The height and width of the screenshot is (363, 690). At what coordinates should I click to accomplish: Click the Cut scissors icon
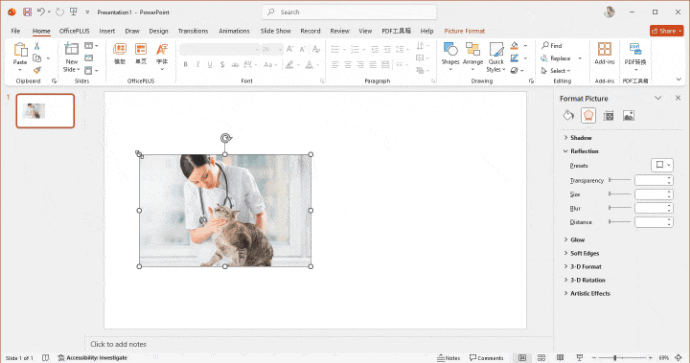click(x=37, y=46)
